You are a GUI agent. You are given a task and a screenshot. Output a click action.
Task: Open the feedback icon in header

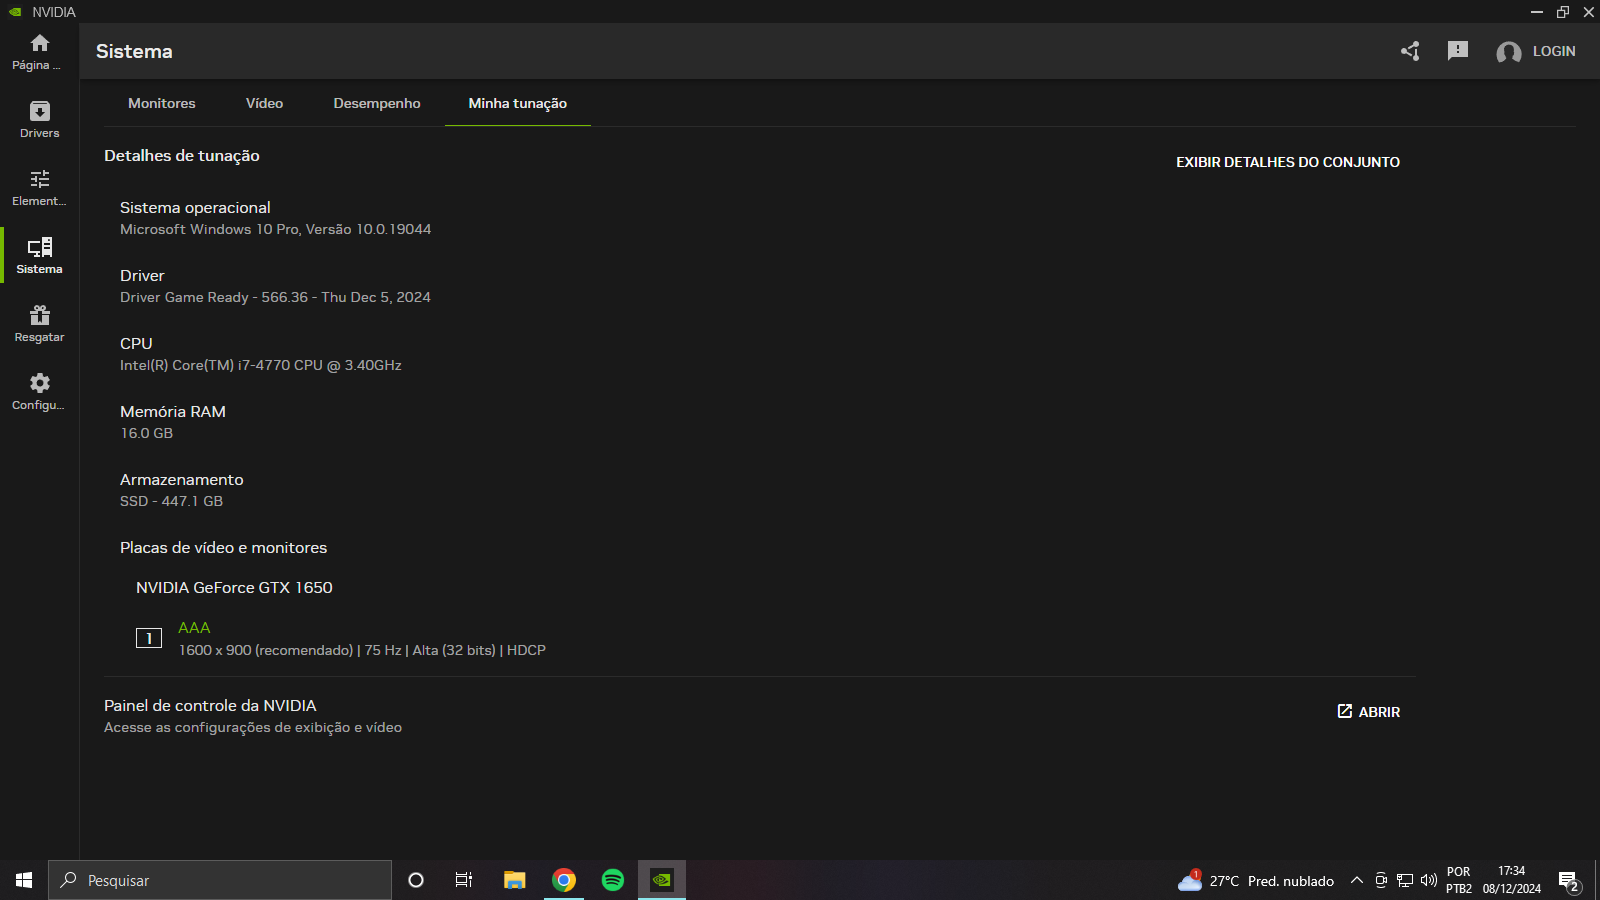1458,51
